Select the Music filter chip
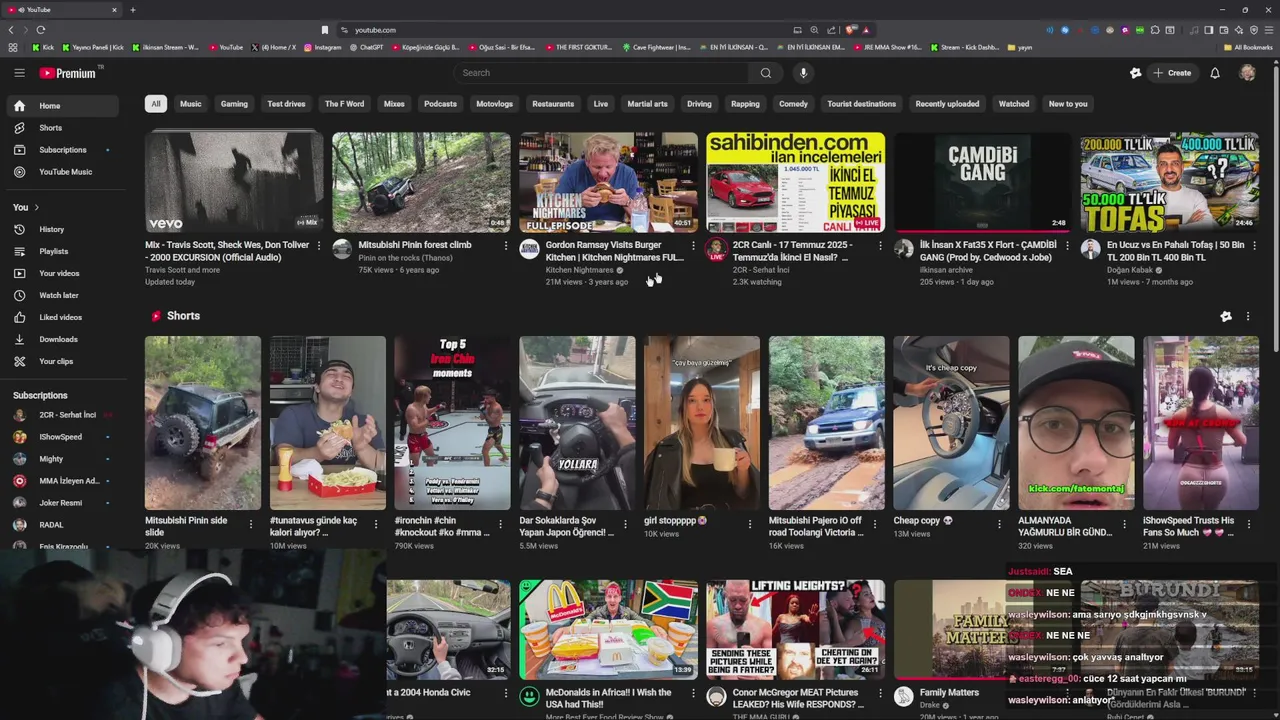 [x=190, y=104]
